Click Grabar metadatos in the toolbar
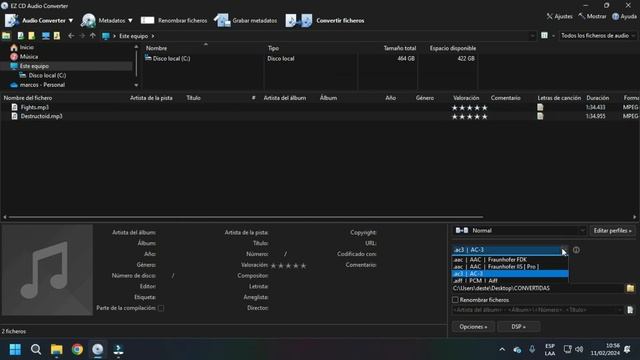The image size is (640, 360). (246, 20)
